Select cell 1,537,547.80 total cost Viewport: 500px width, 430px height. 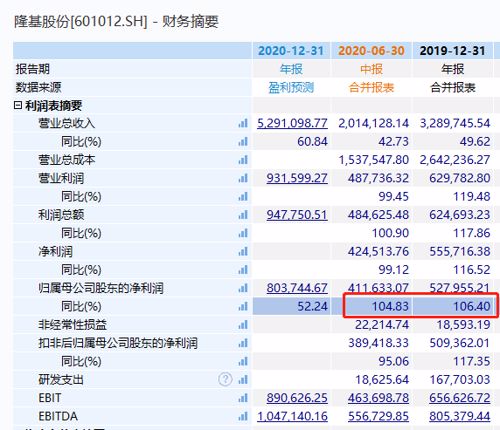(374, 160)
